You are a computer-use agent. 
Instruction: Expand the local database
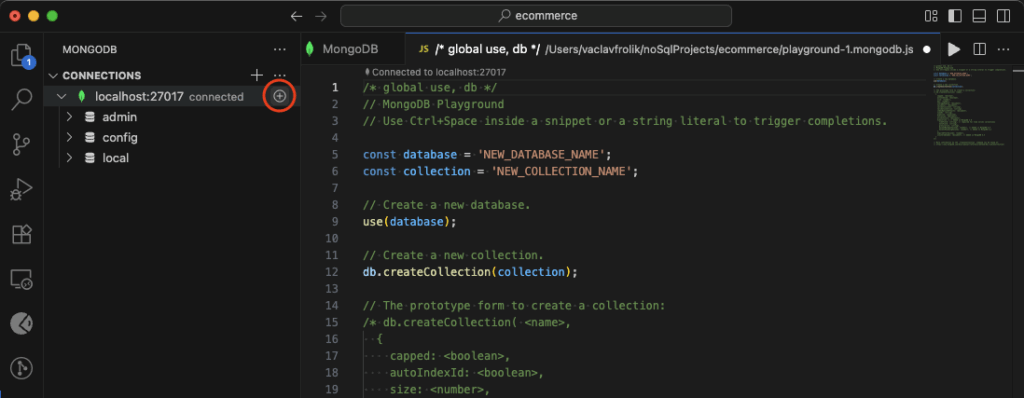pos(70,158)
